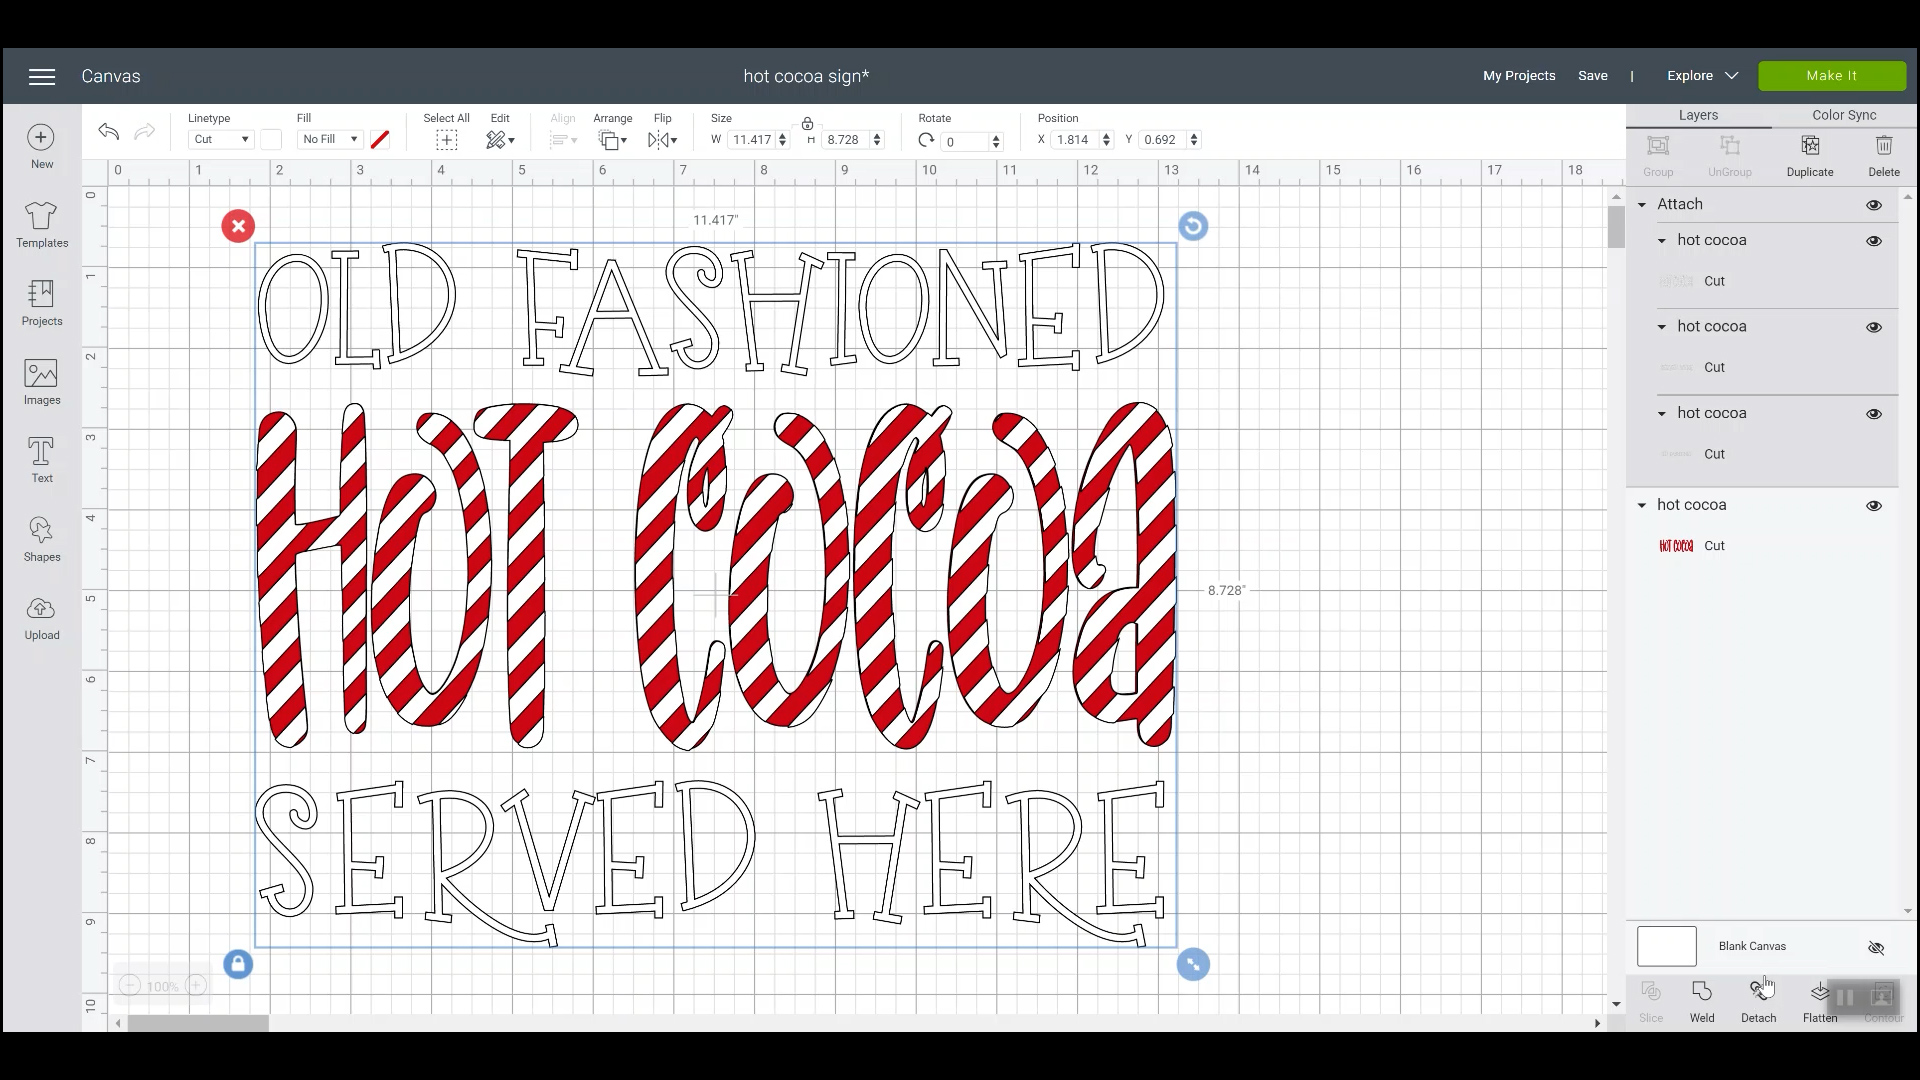Click the Flip icon in top toolbar
This screenshot has height=1080, width=1920.
[x=662, y=140]
